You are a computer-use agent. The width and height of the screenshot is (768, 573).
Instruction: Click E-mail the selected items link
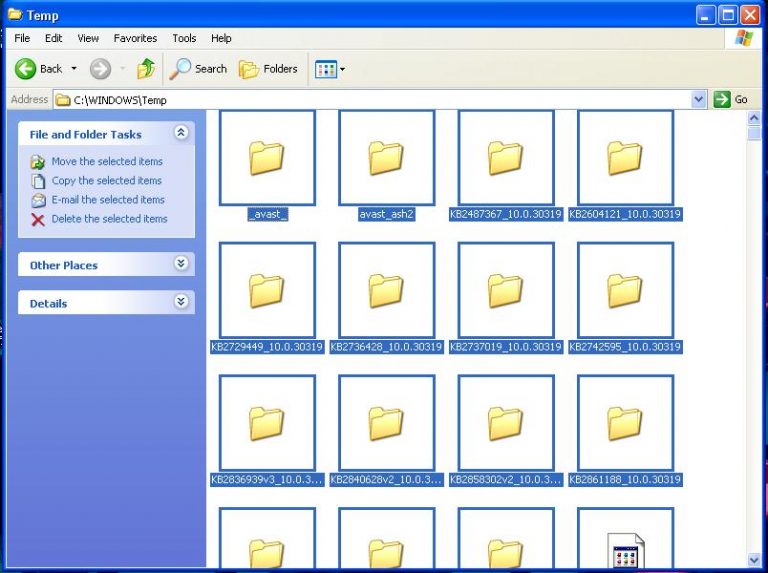click(x=108, y=199)
